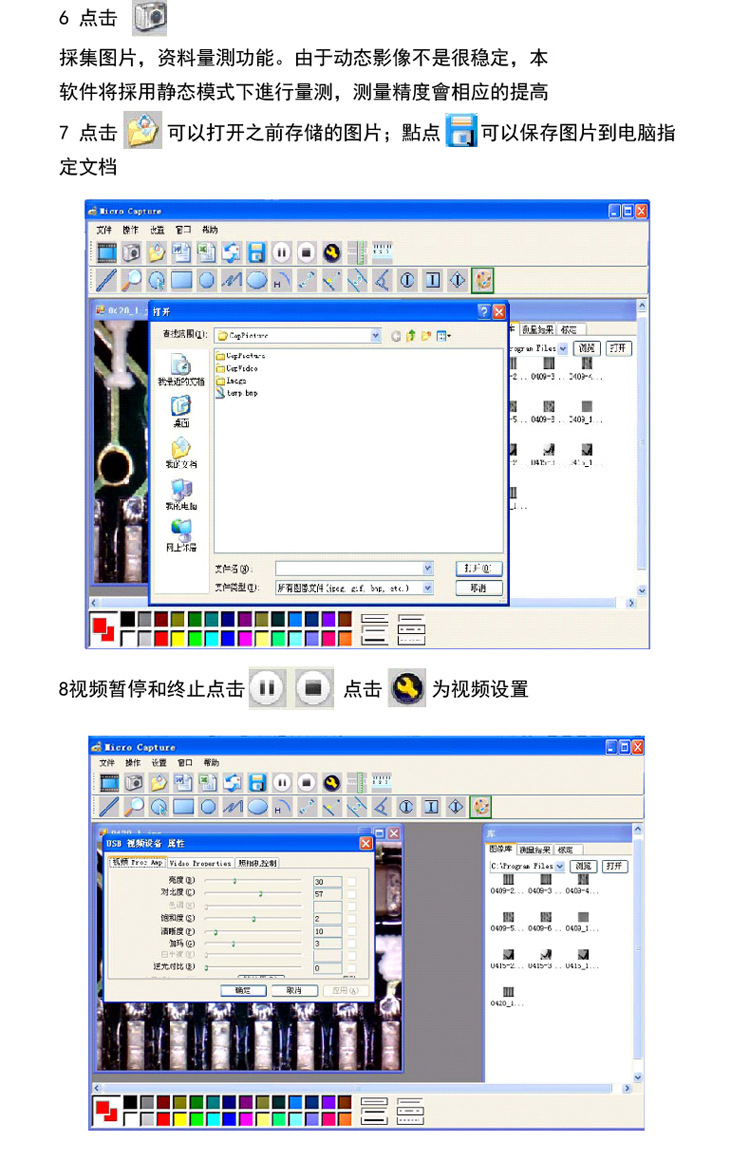Open 网上邻居 shortcut in 打开 dialog places bar
This screenshot has height=1150, width=750.
tap(181, 536)
